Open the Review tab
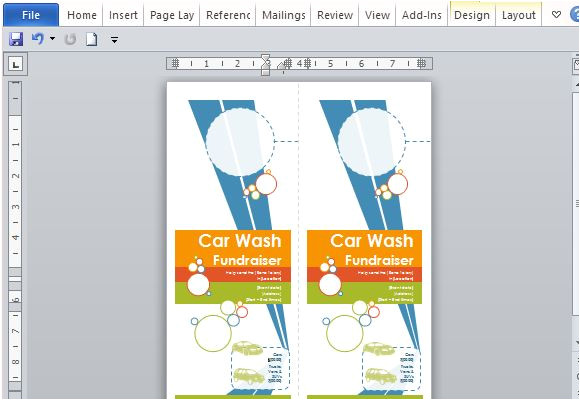 (335, 15)
